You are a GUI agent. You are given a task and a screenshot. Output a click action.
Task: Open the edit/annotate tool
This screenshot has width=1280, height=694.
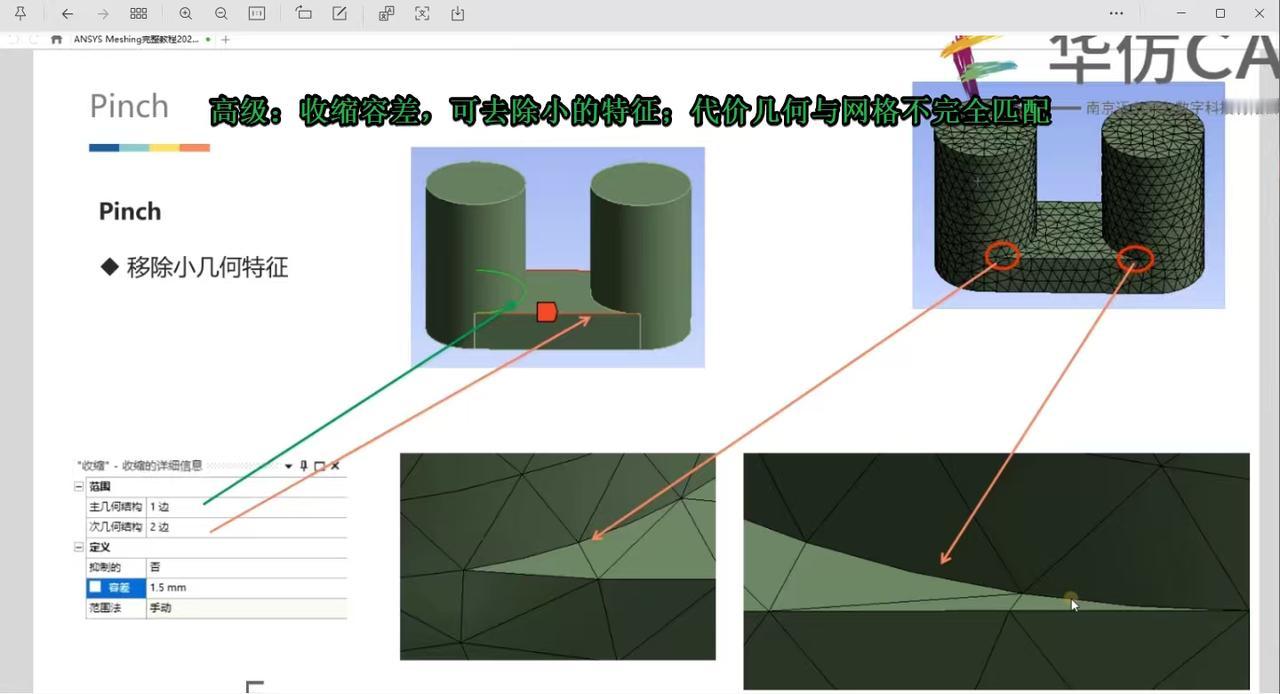pyautogui.click(x=340, y=13)
